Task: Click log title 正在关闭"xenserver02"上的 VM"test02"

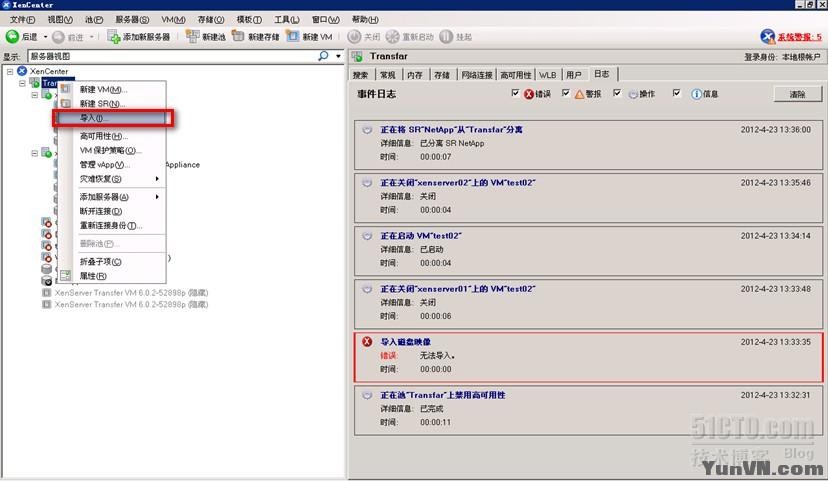Action: (x=458, y=183)
